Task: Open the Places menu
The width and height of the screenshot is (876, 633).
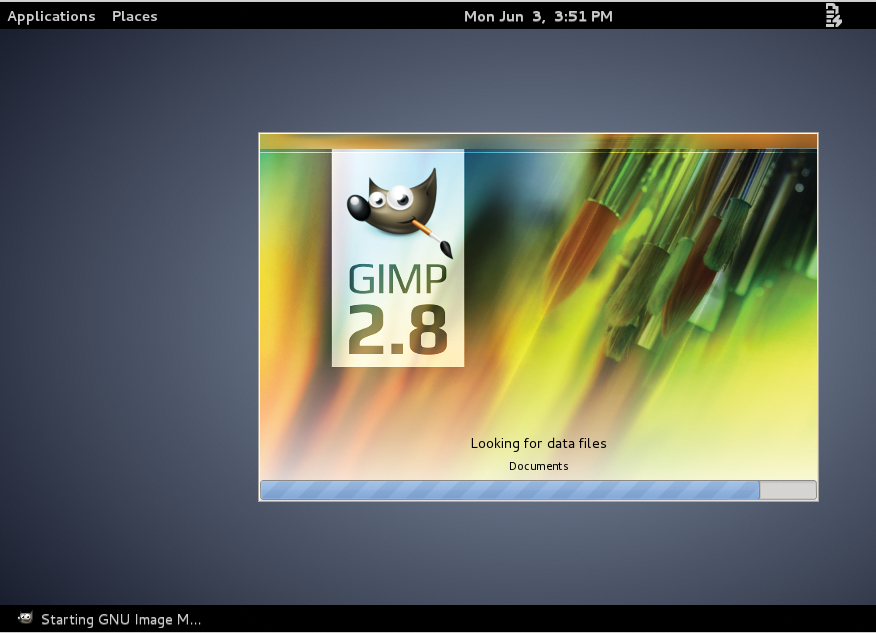Action: click(134, 16)
